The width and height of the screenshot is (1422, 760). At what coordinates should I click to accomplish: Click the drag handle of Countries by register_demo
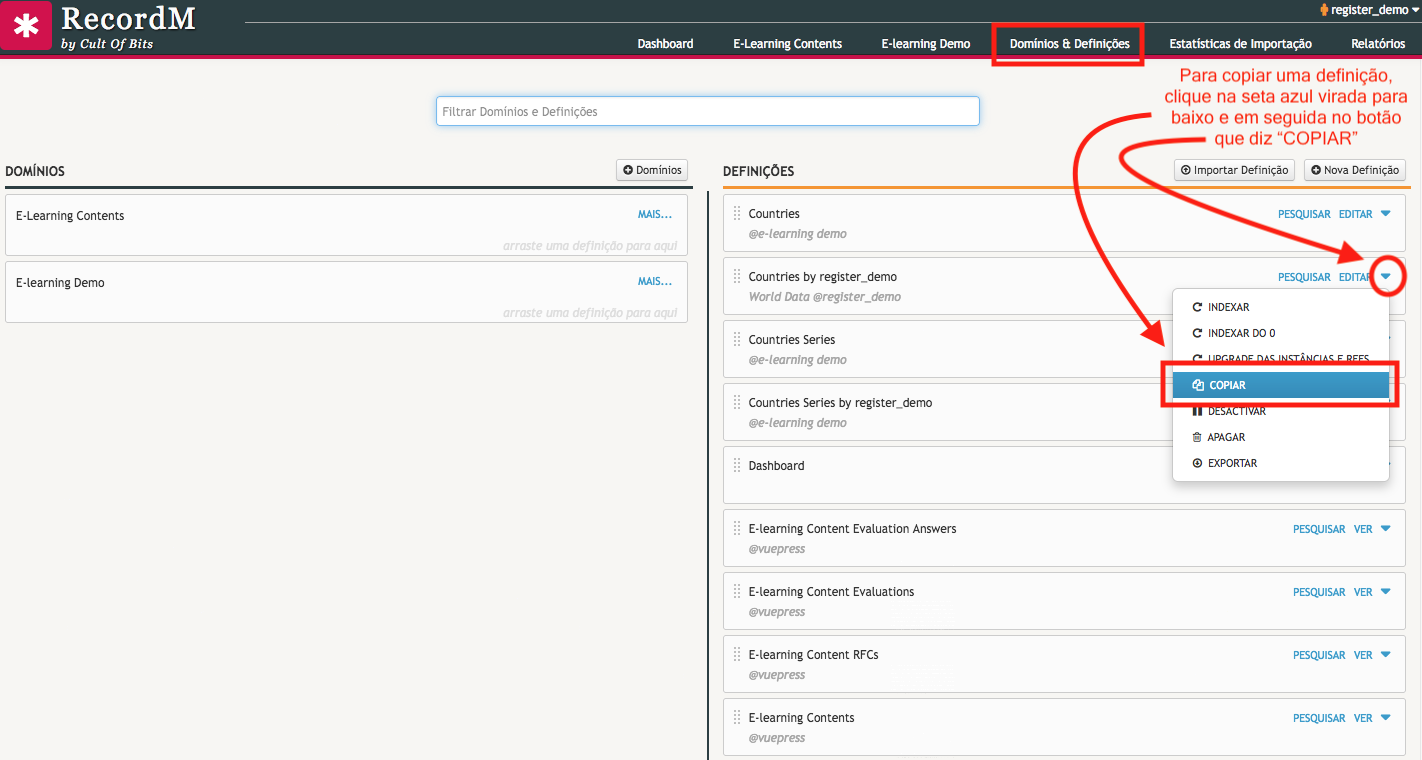[x=737, y=277]
